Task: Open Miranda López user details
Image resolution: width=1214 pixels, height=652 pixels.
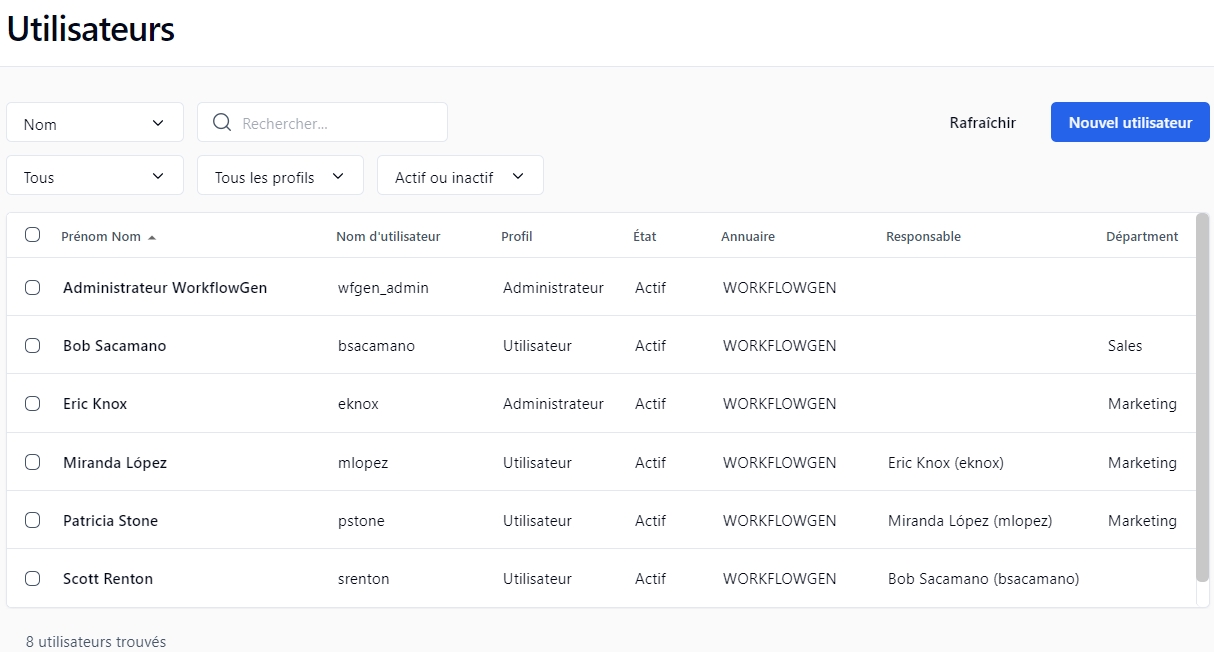Action: click(x=115, y=463)
